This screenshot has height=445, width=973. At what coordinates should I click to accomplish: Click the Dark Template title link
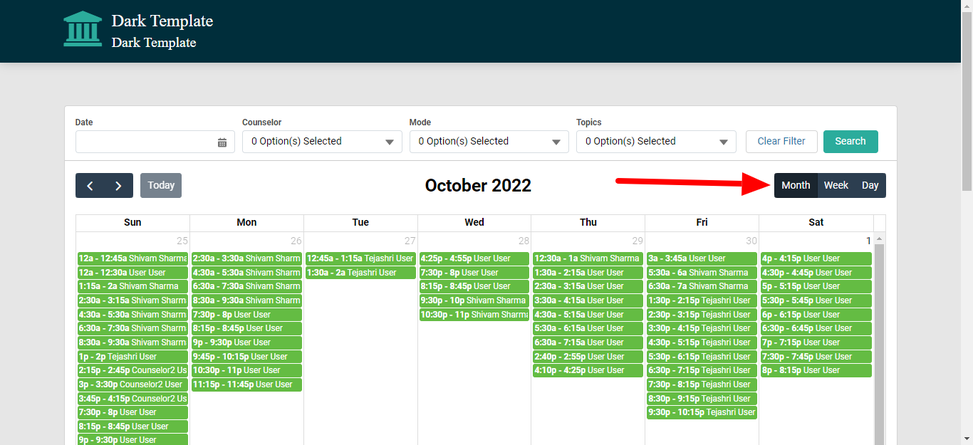click(x=162, y=21)
